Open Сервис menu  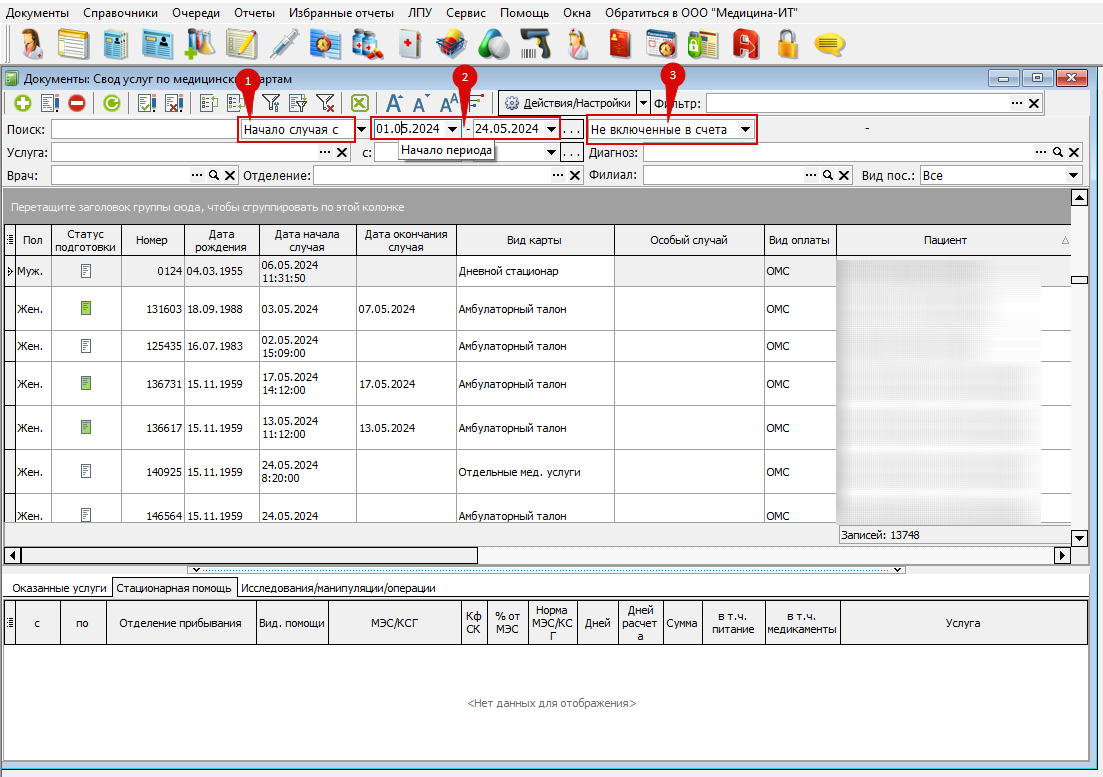point(466,13)
